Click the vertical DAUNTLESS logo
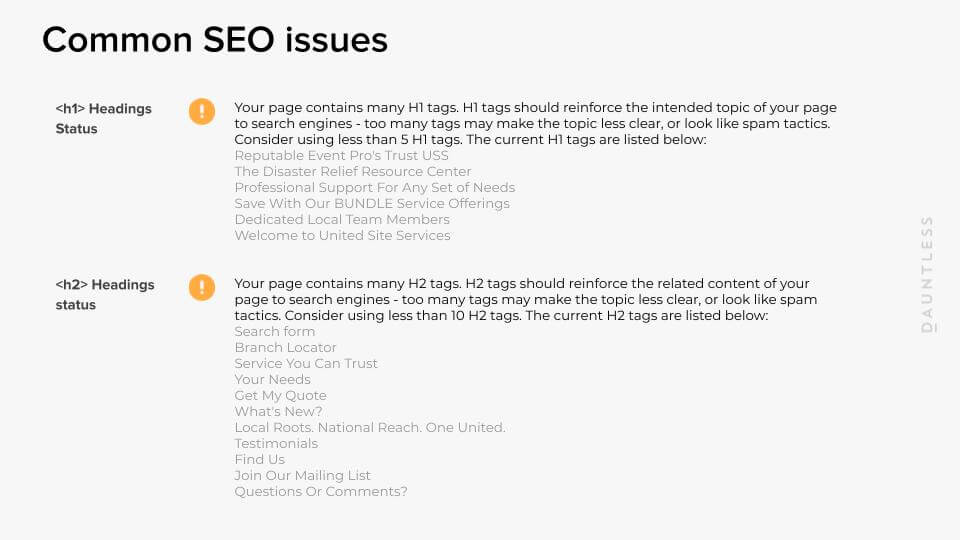 point(927,272)
